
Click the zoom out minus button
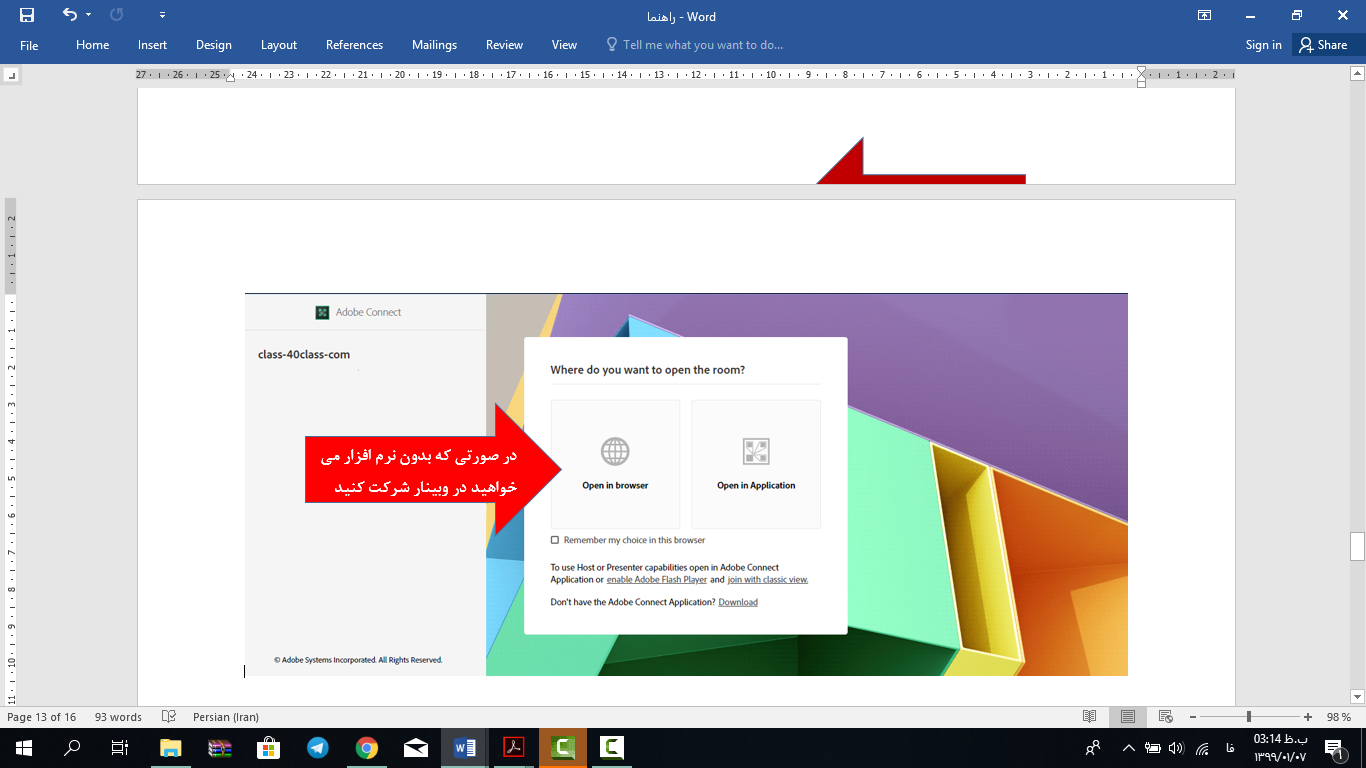[x=1194, y=717]
